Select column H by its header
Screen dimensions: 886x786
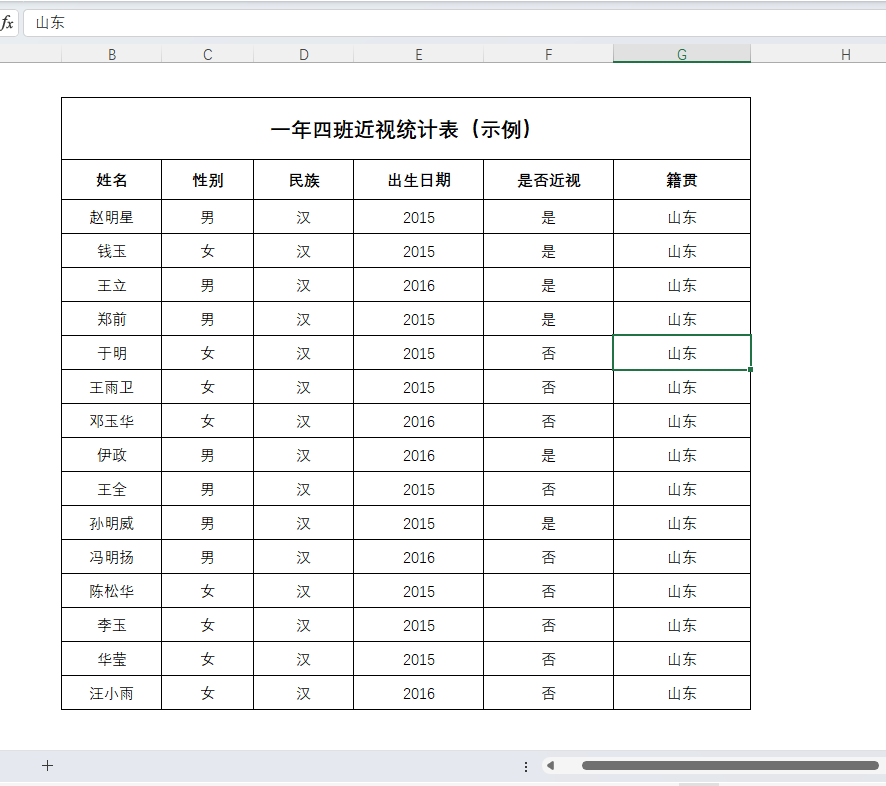tap(845, 53)
